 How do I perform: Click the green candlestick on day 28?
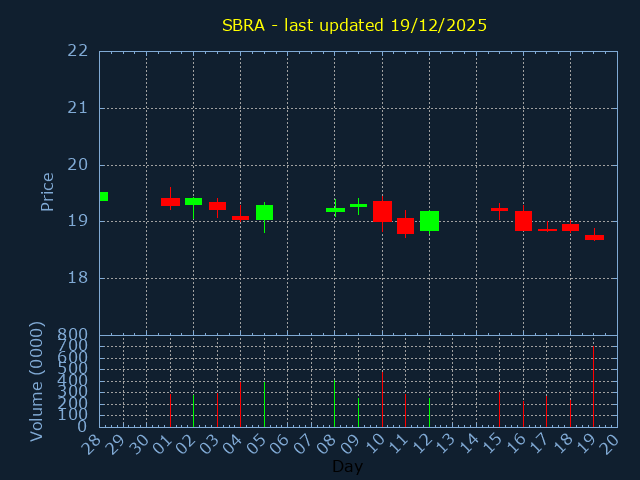[103, 196]
